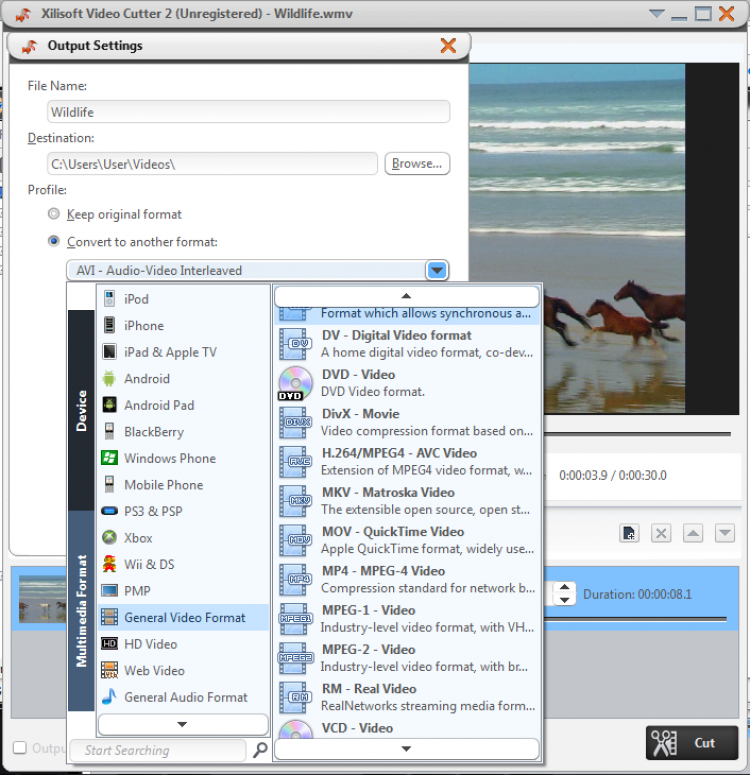Select the Wildlife clip thumbnail

(43, 599)
